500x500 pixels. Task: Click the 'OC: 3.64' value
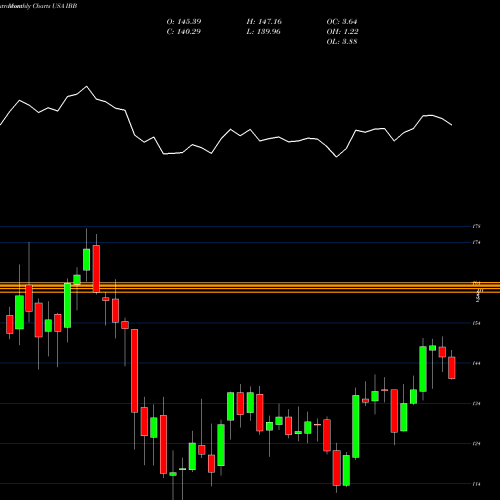(342, 22)
